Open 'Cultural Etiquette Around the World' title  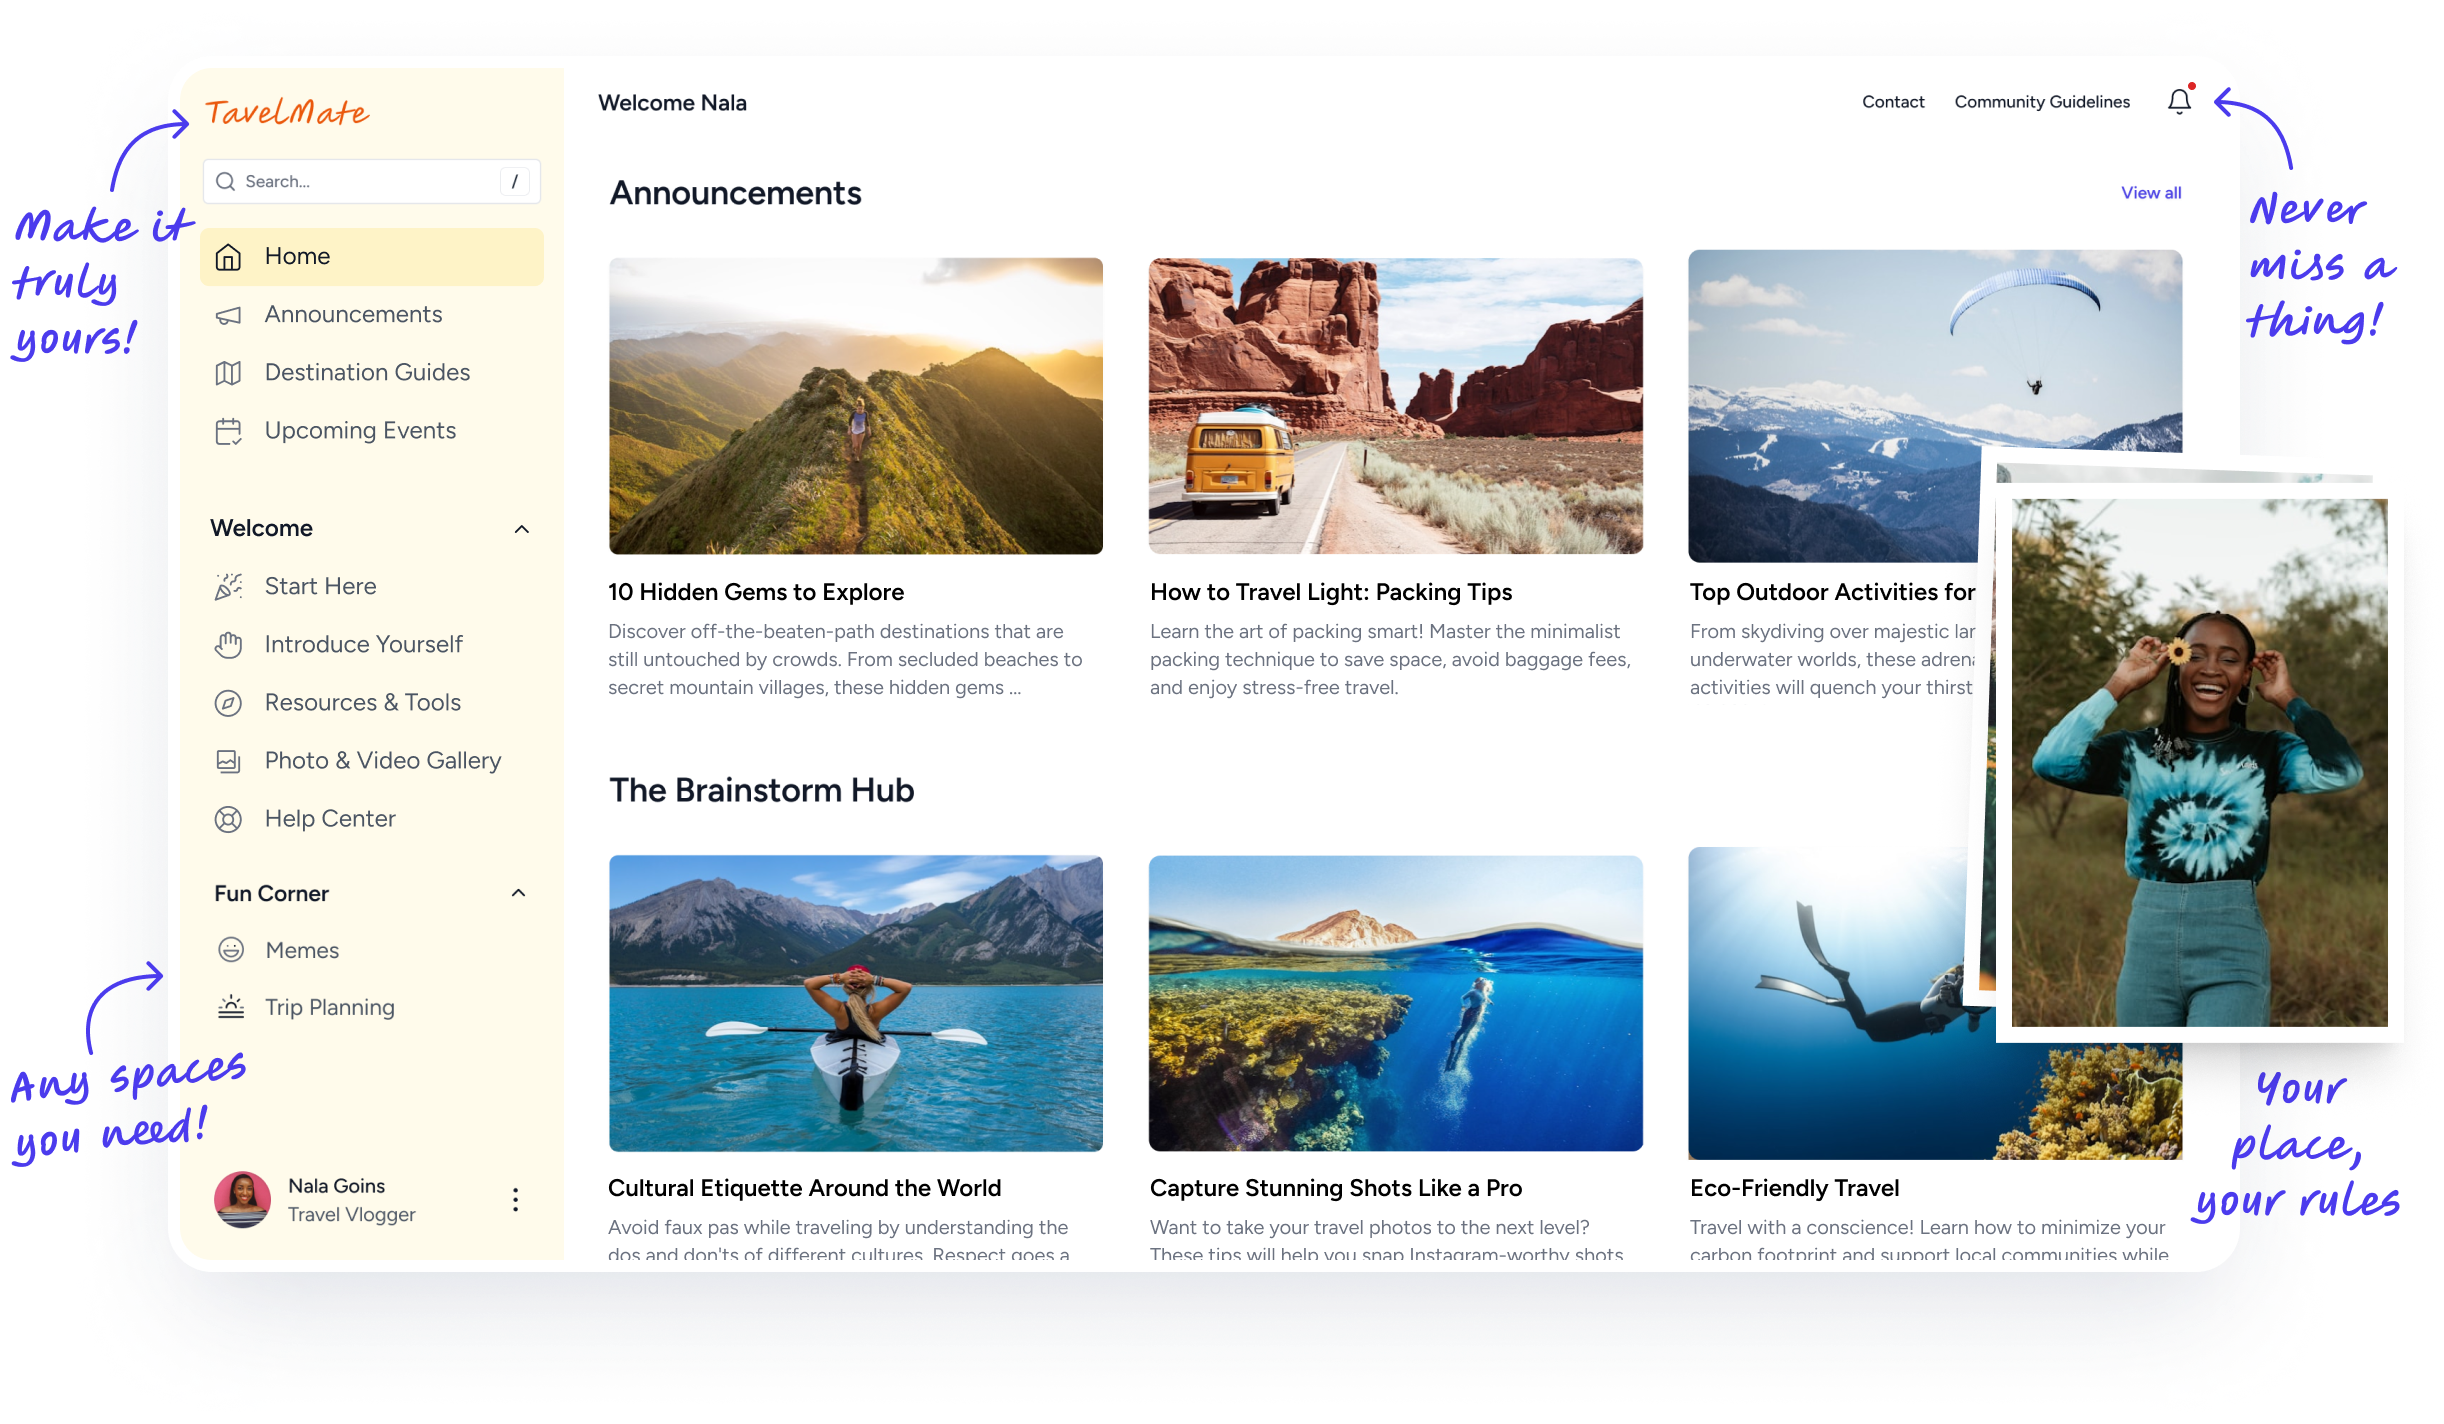click(x=804, y=1187)
